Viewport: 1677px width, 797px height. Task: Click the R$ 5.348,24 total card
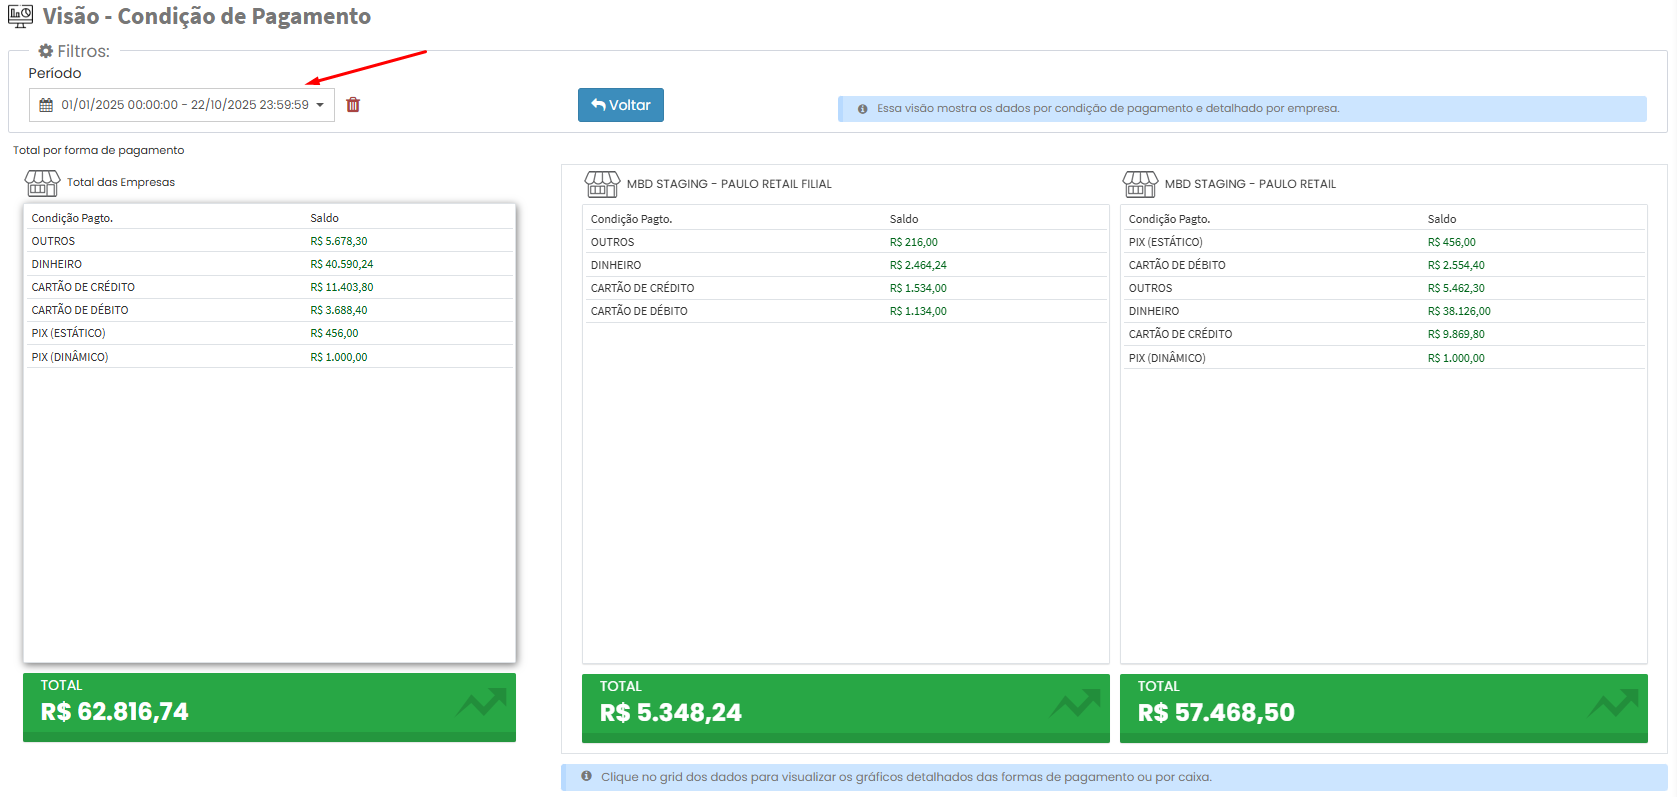click(x=845, y=707)
